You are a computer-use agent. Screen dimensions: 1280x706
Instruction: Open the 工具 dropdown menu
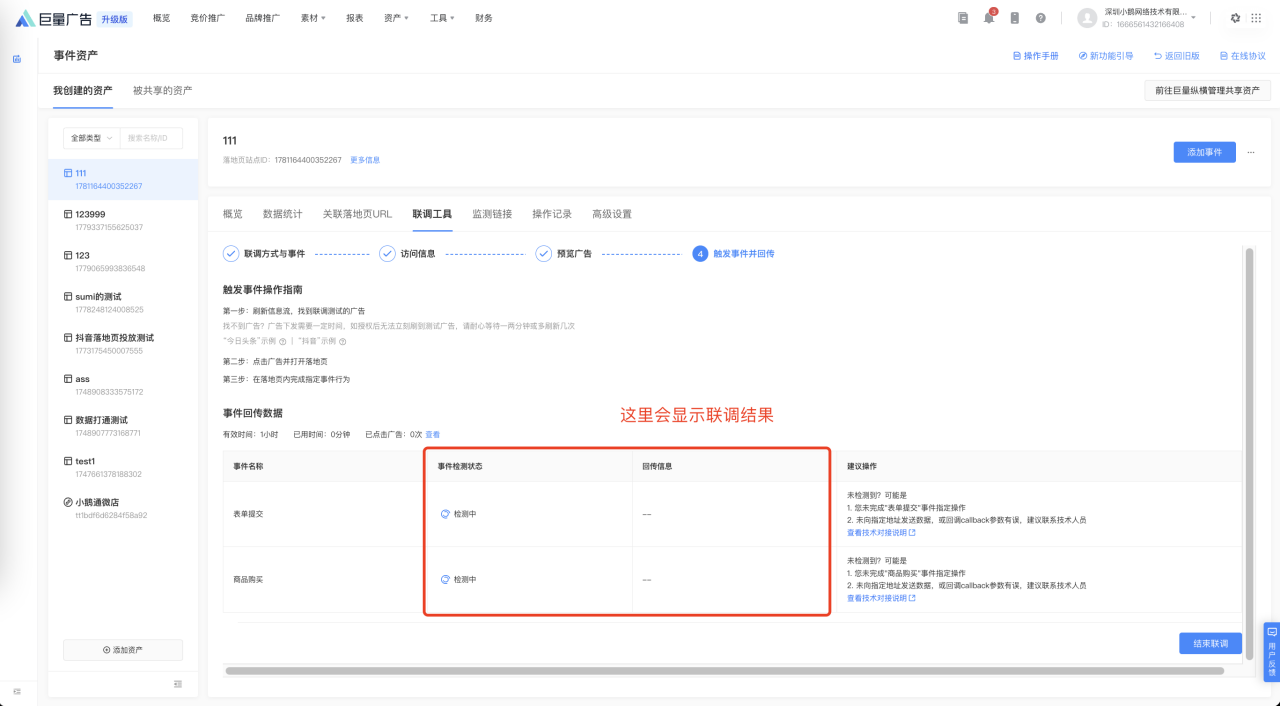click(x=441, y=18)
